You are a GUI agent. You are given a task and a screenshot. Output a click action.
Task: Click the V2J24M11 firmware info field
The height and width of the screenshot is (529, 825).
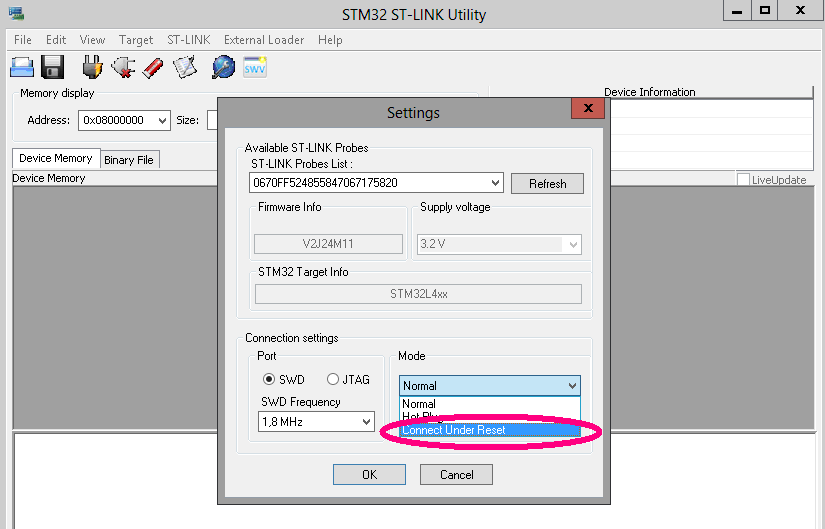[x=328, y=244]
